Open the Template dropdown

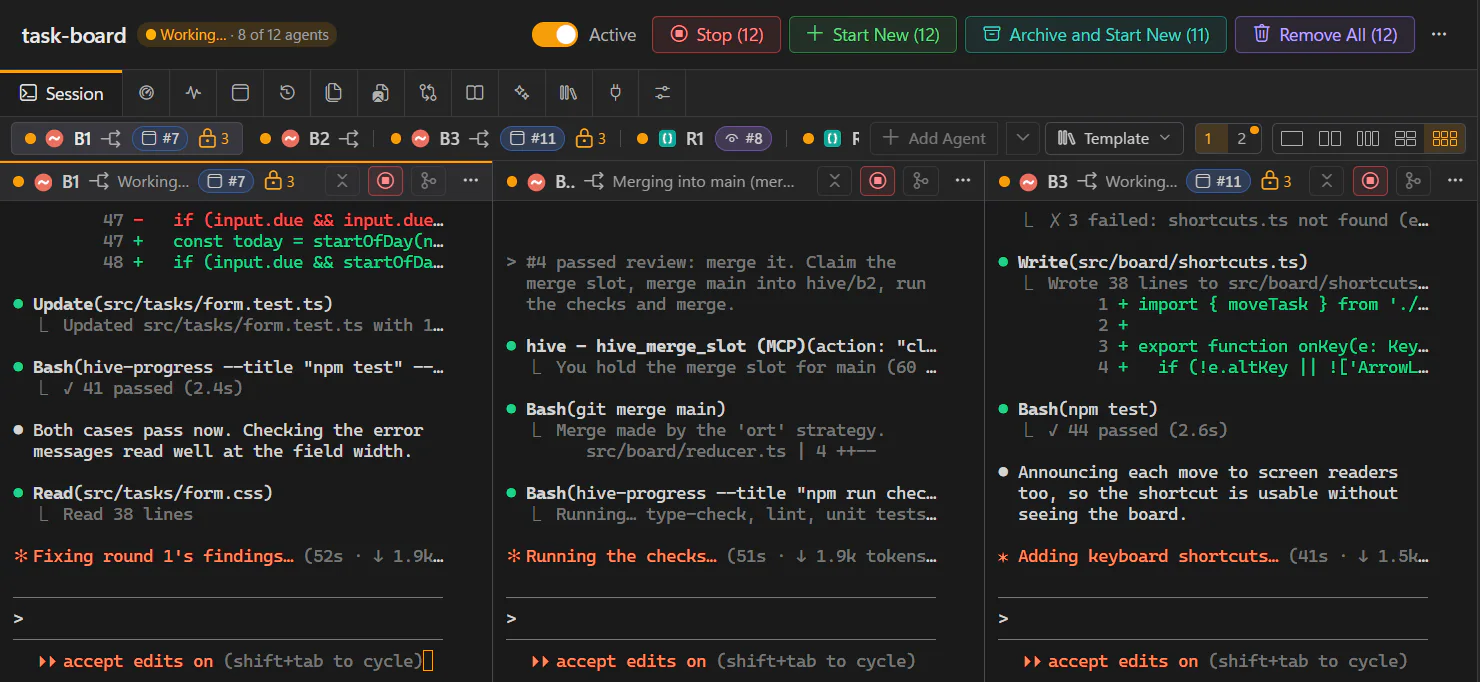click(x=1114, y=138)
